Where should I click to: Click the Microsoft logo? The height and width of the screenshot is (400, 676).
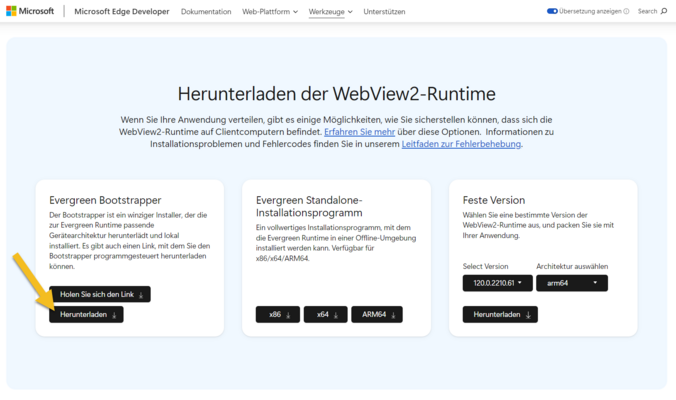point(31,11)
